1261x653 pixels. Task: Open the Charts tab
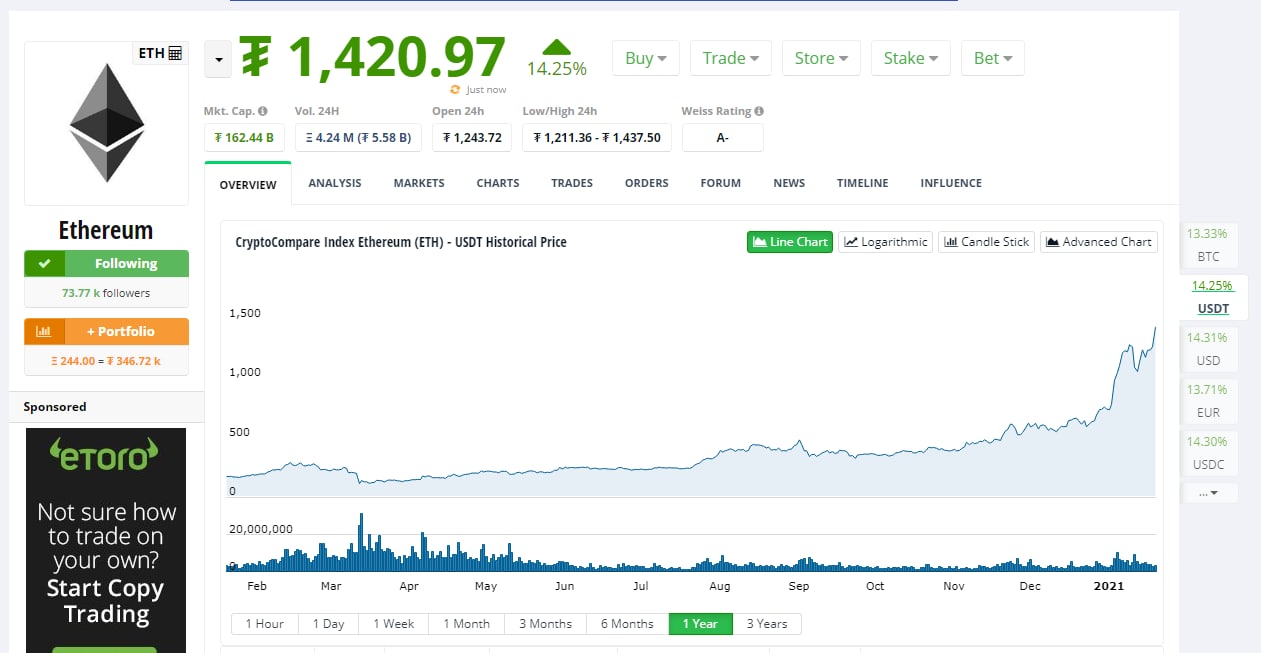tap(498, 183)
